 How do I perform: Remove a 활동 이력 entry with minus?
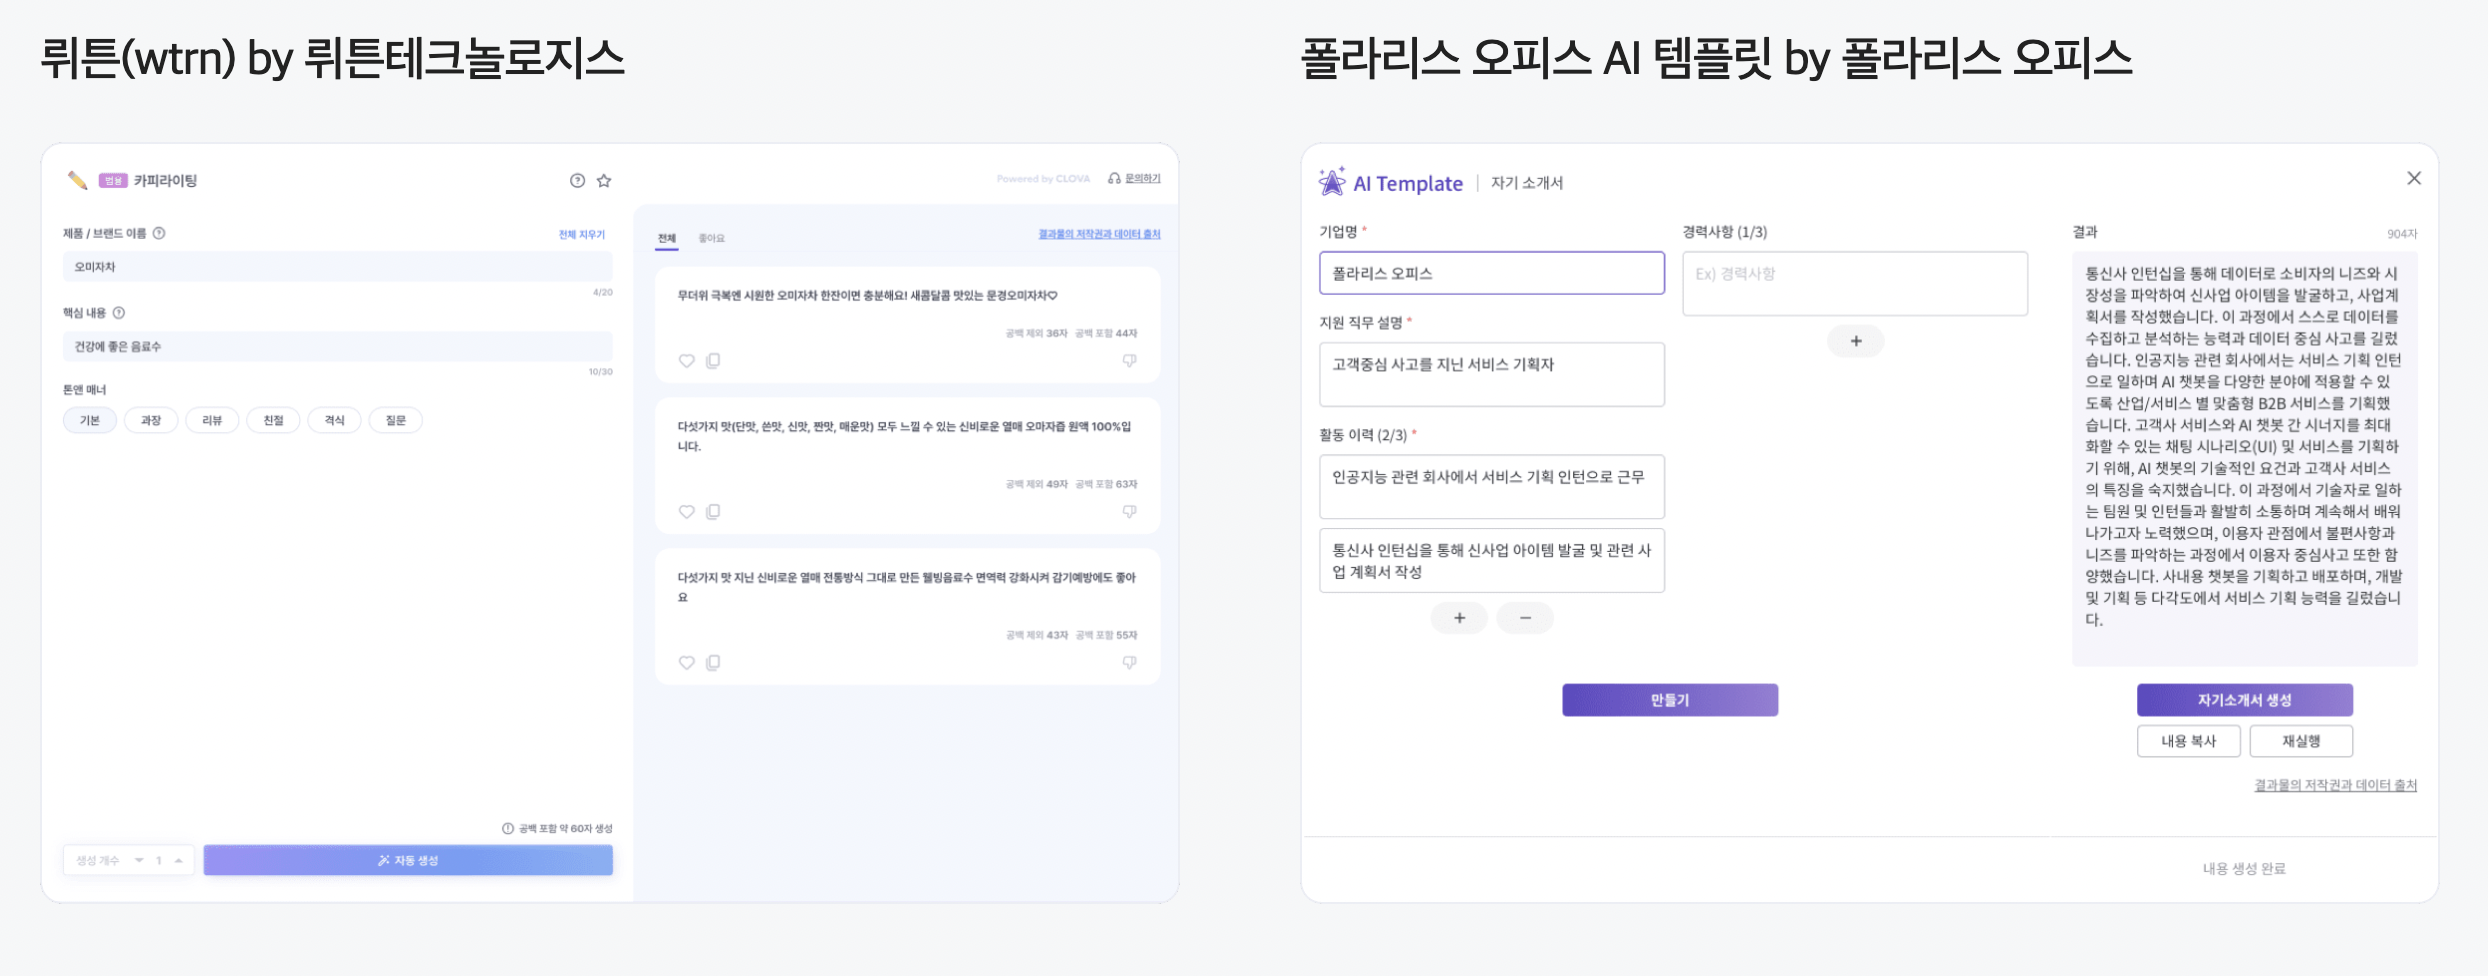[1525, 618]
